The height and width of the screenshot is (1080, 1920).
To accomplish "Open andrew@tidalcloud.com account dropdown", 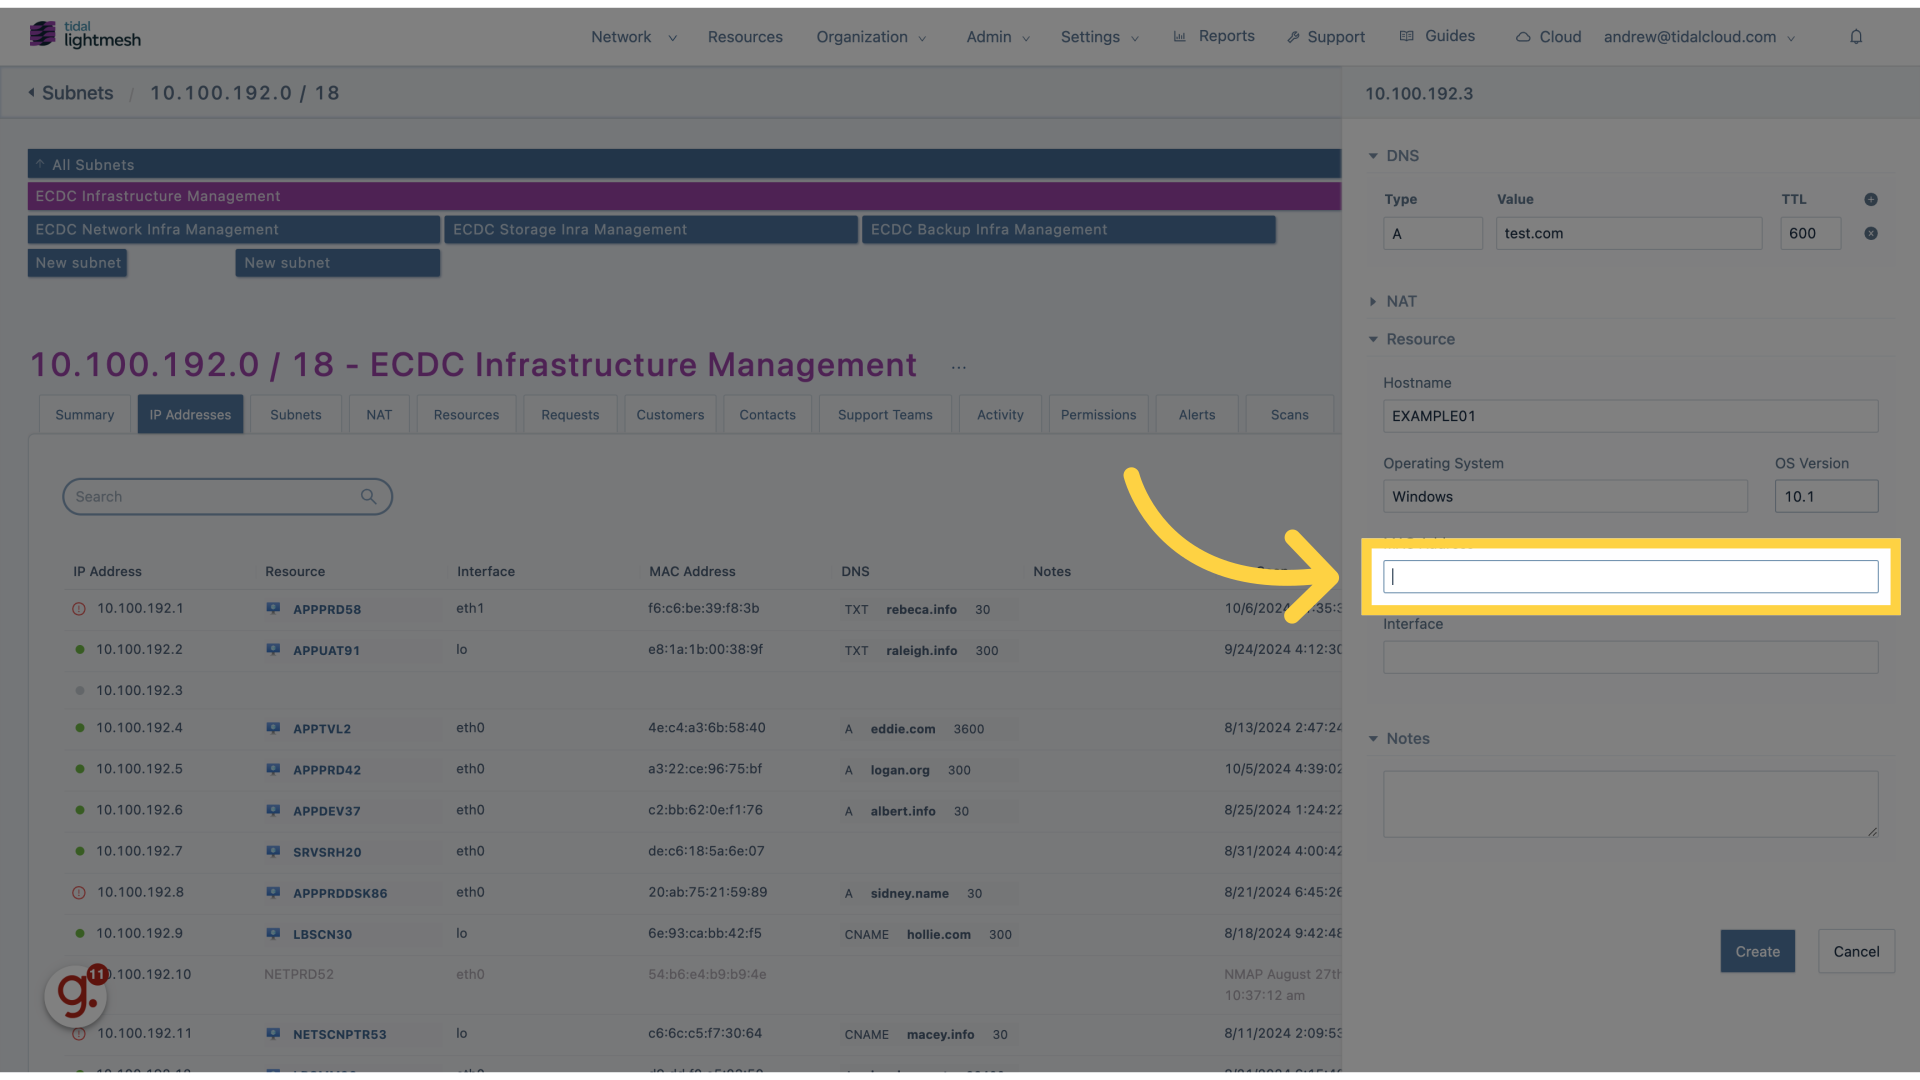I will pos(1699,37).
